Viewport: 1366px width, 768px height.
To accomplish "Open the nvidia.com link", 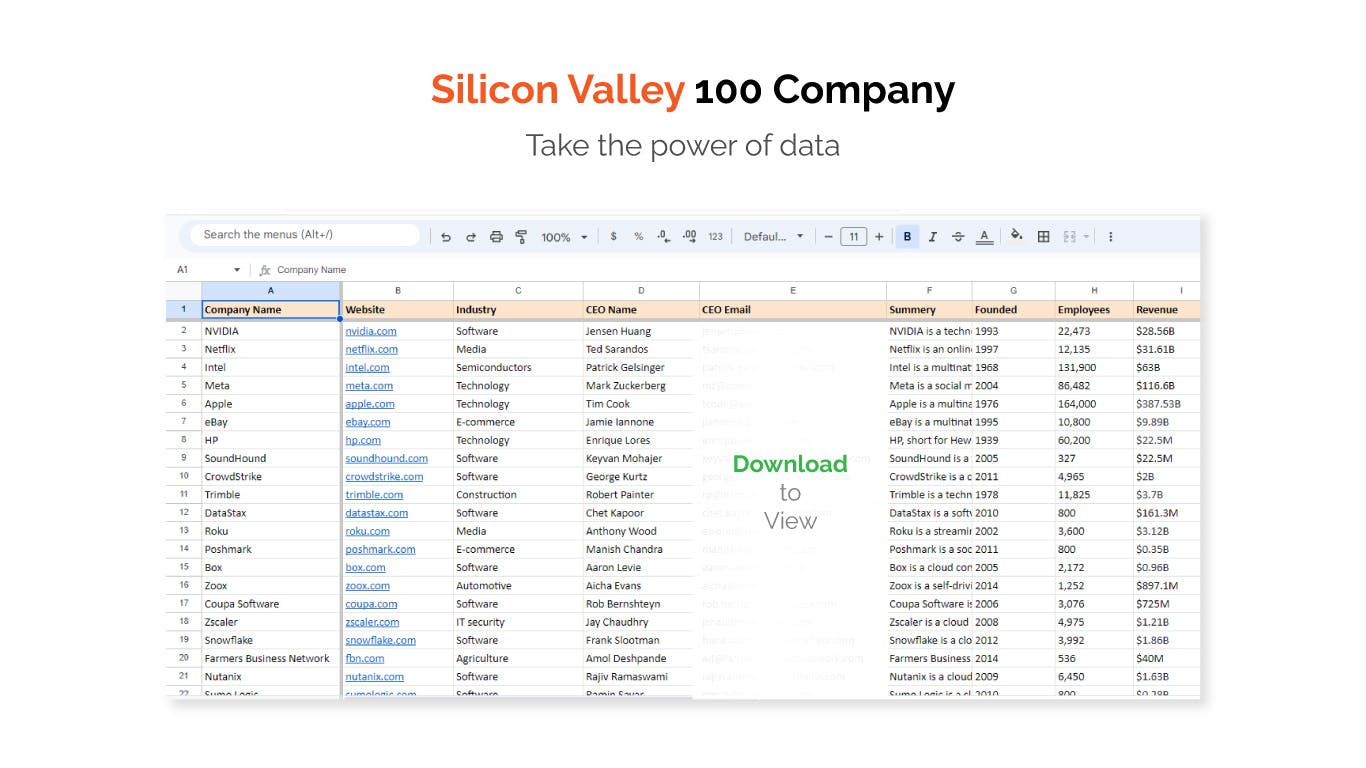I will 371,331.
